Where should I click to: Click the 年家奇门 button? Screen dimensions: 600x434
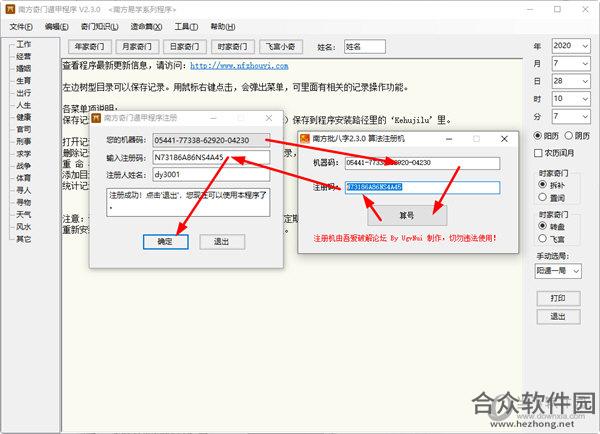[x=90, y=47]
